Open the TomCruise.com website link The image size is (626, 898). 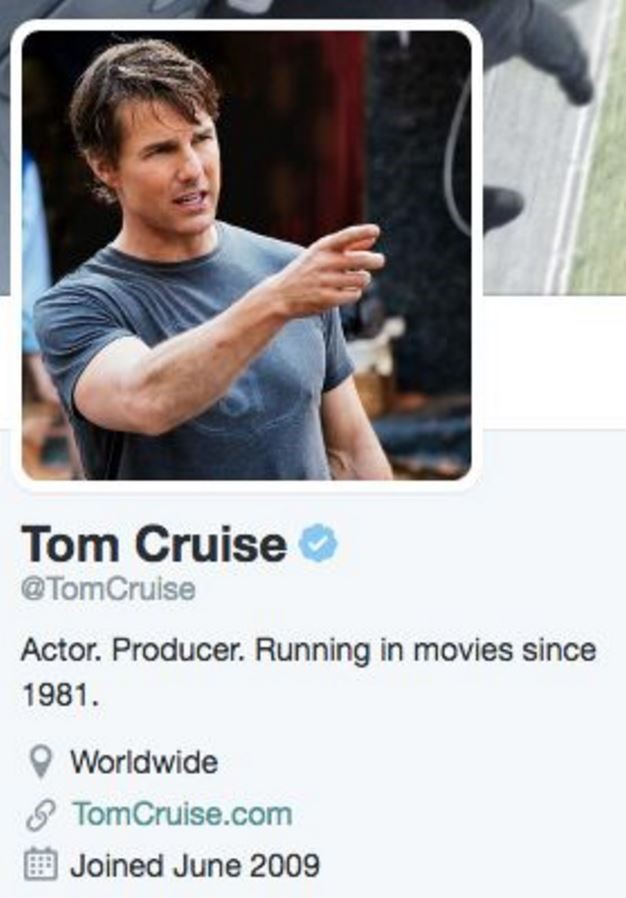pyautogui.click(x=181, y=814)
